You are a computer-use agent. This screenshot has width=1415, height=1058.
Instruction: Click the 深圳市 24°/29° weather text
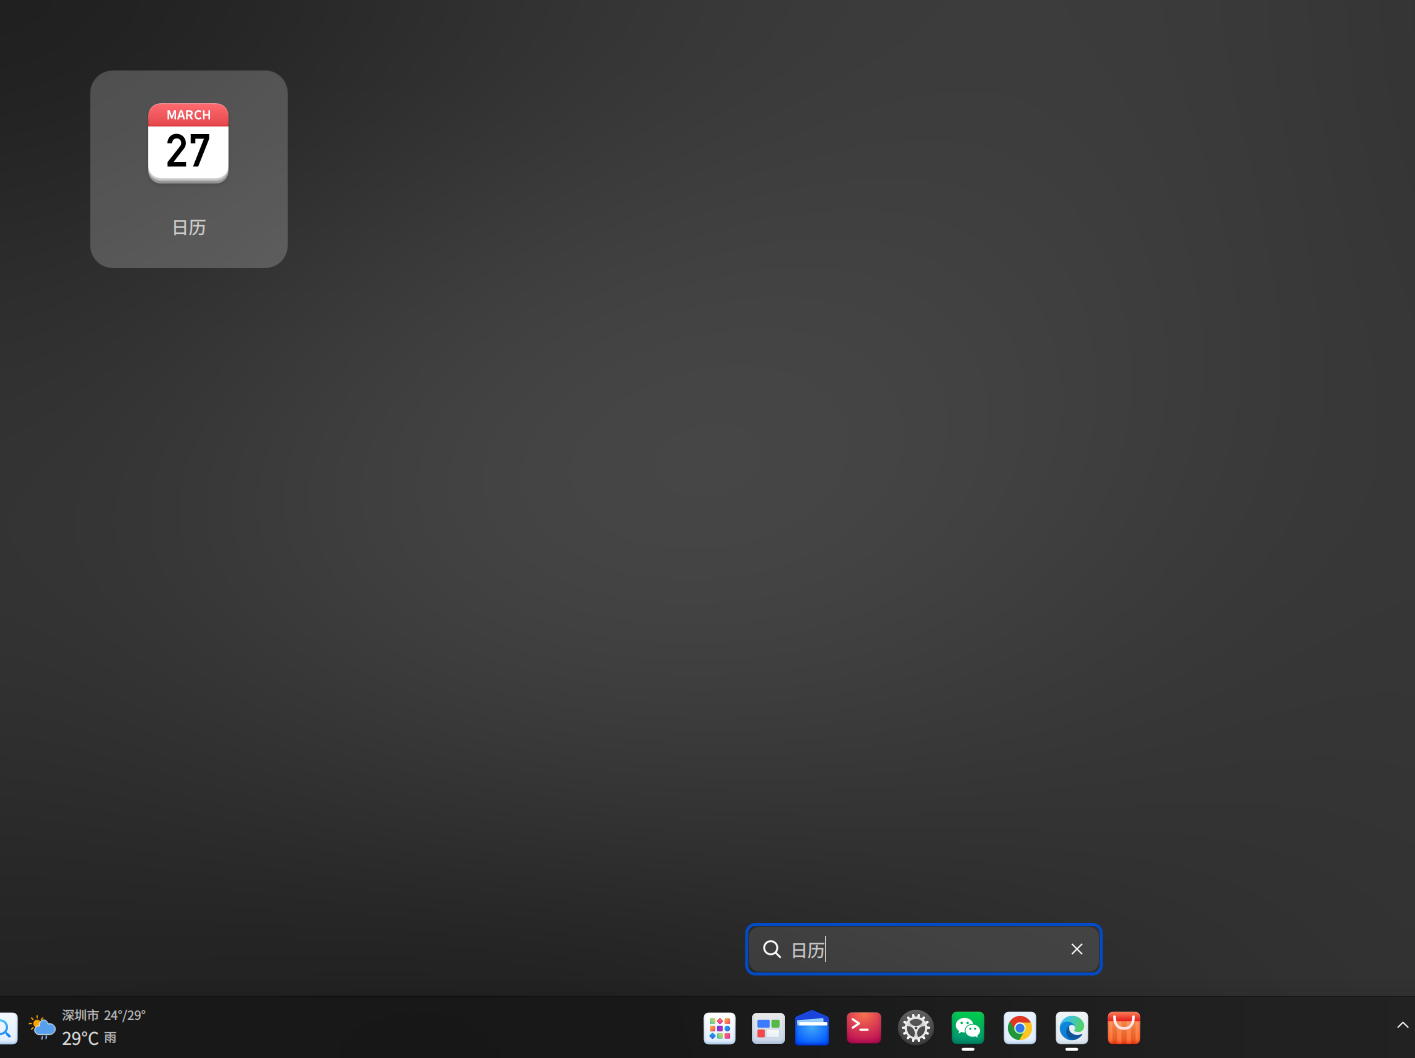pyautogui.click(x=104, y=1015)
